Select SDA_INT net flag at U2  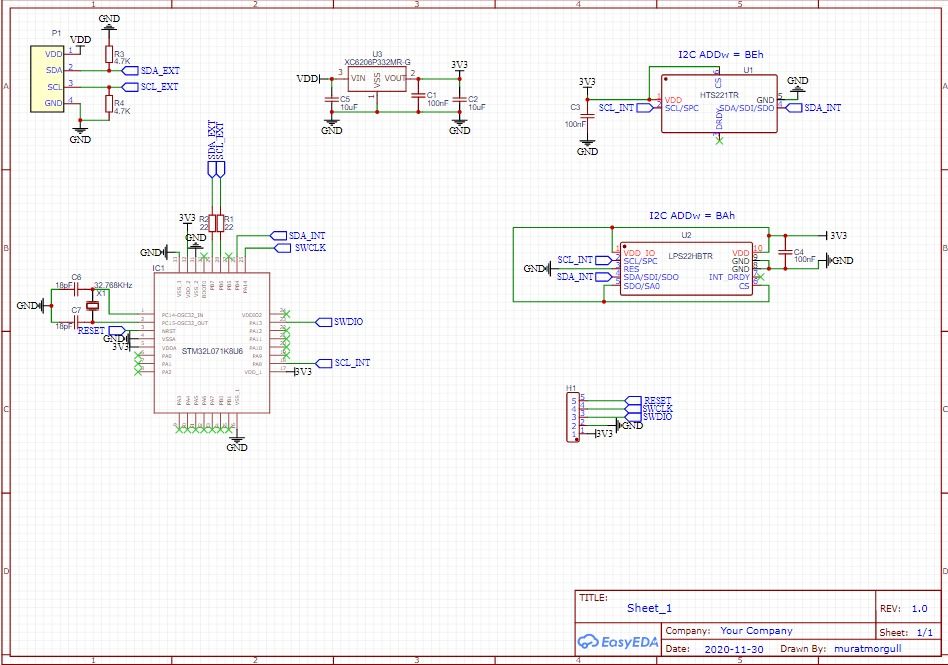pos(585,276)
